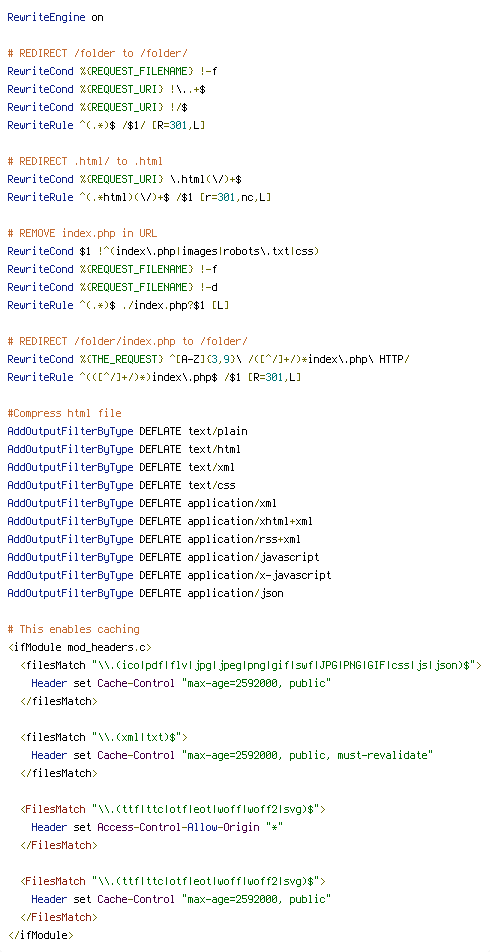The width and height of the screenshot is (490, 952).
Task: Click the RewriteCond $1 !^(index\.php|images... line
Action: [163, 251]
